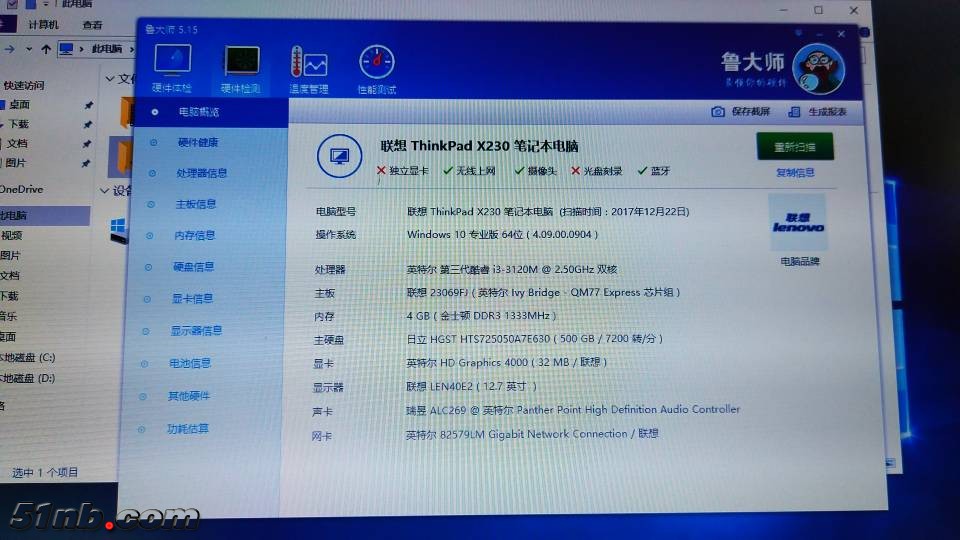
Task: Click the HGST hard disk info text
Action: [534, 339]
